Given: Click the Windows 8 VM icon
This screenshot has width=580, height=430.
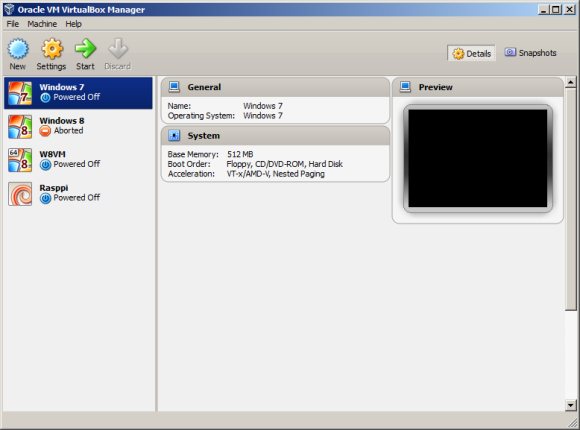Looking at the screenshot, I should coord(20,127).
